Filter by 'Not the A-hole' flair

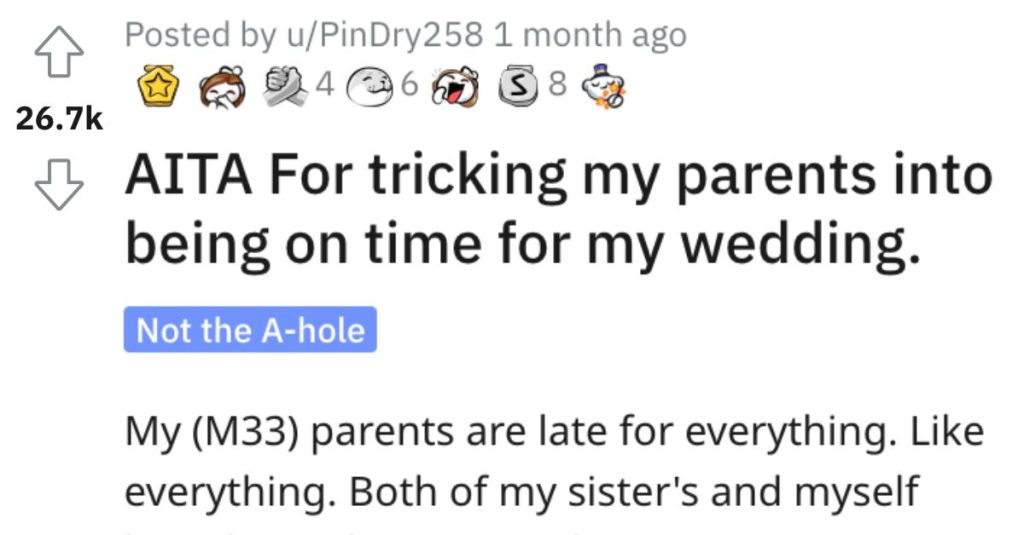coord(250,329)
